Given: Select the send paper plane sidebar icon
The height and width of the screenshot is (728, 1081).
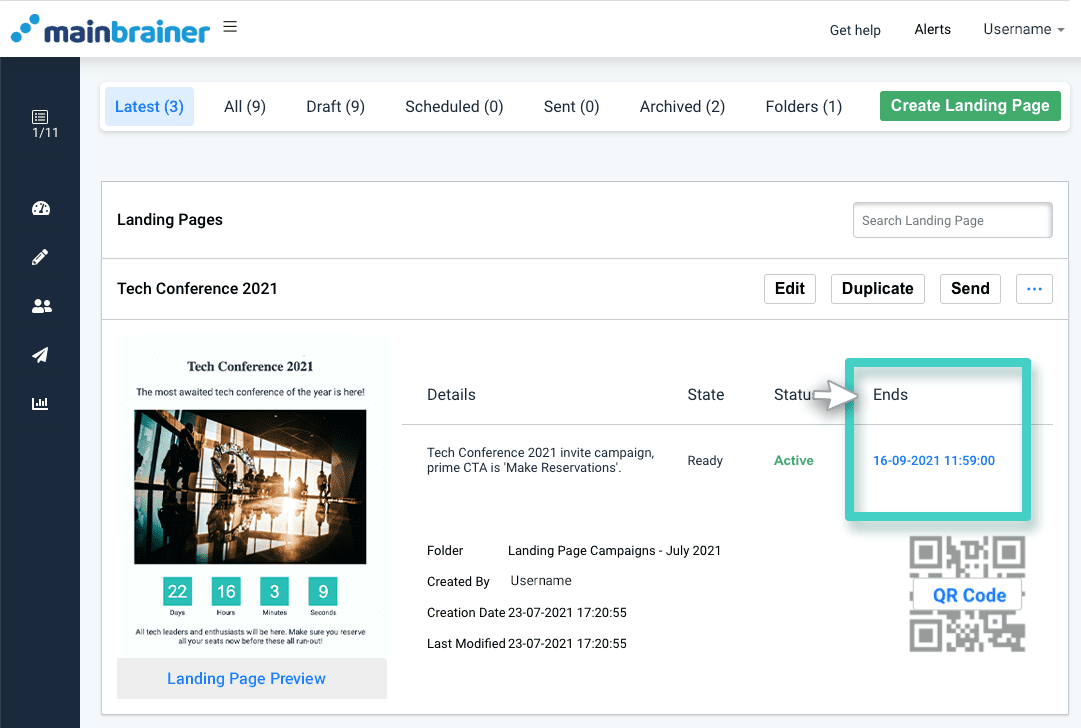Looking at the screenshot, I should tap(41, 355).
